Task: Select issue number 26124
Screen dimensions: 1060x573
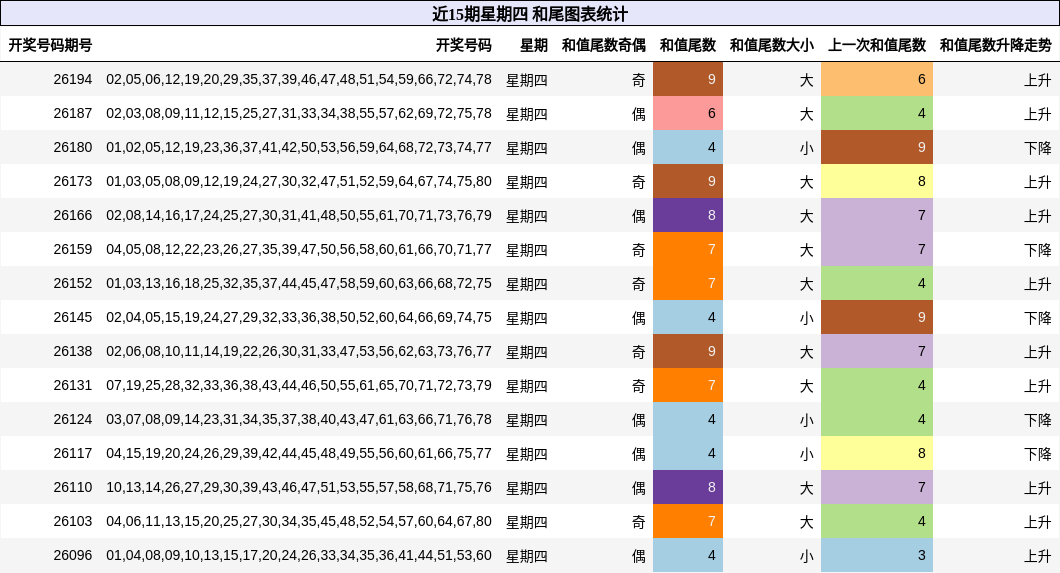Action: coord(73,420)
